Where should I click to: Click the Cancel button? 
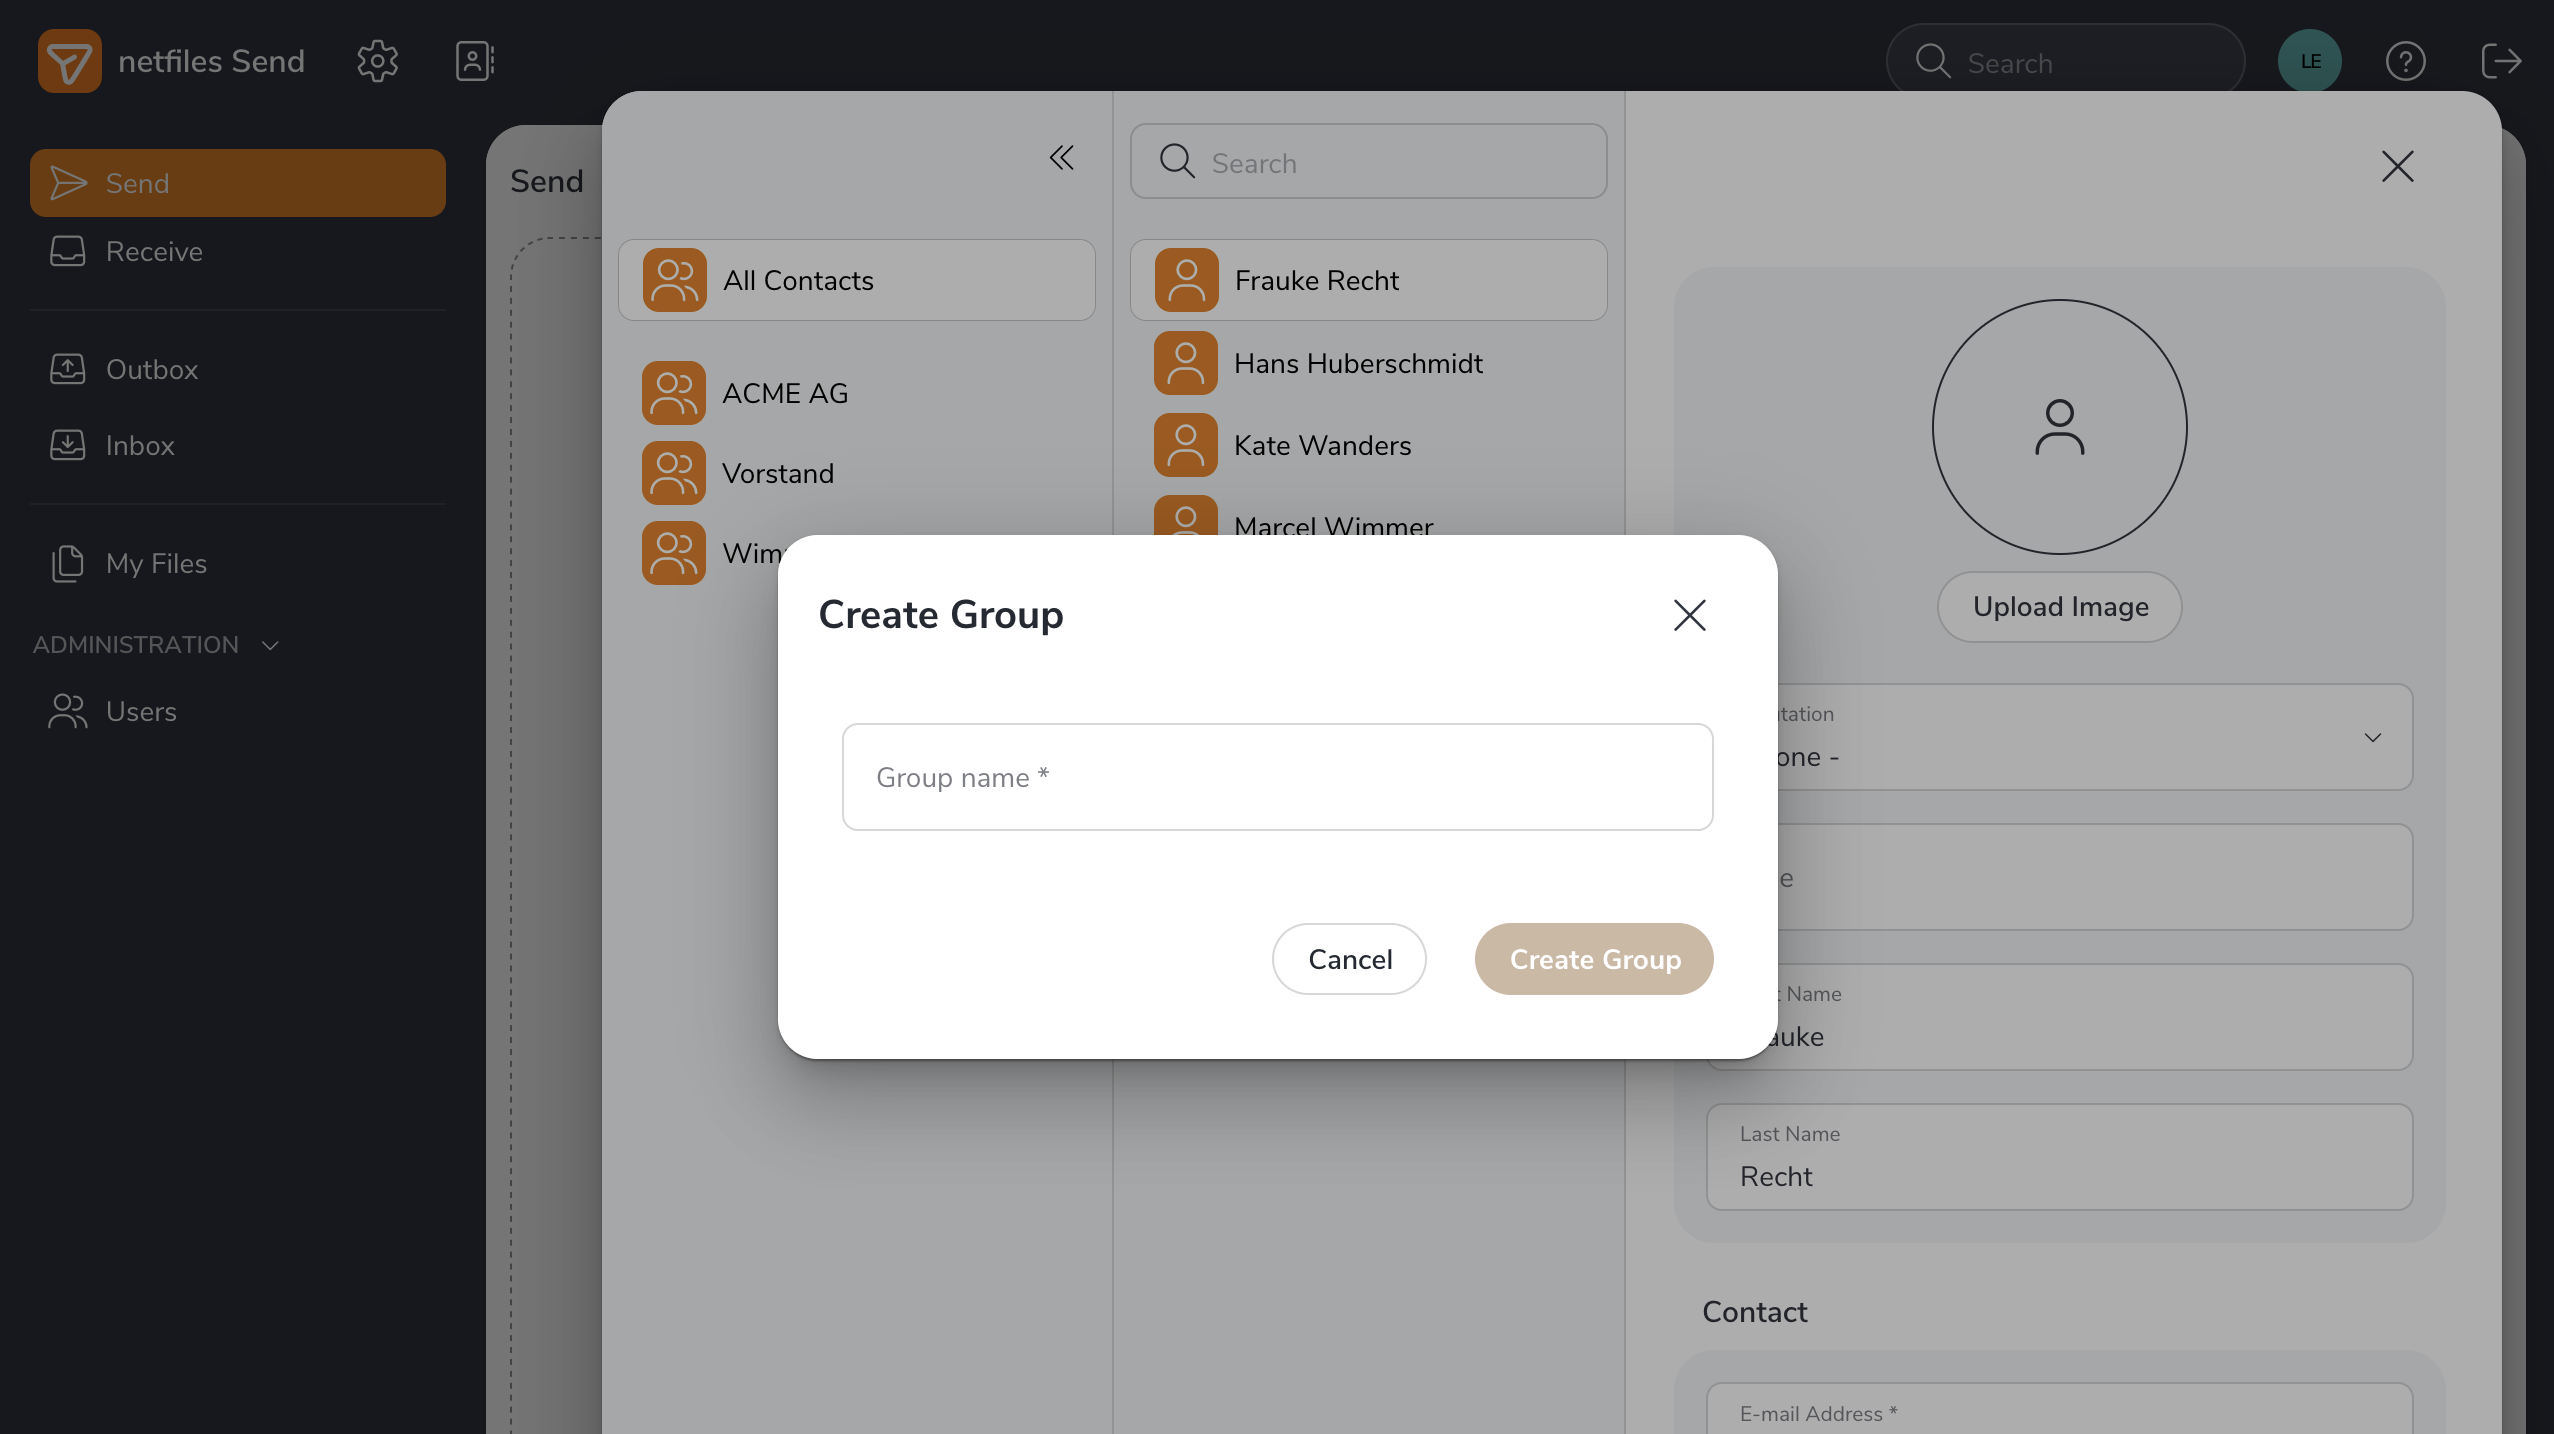coord(1349,959)
